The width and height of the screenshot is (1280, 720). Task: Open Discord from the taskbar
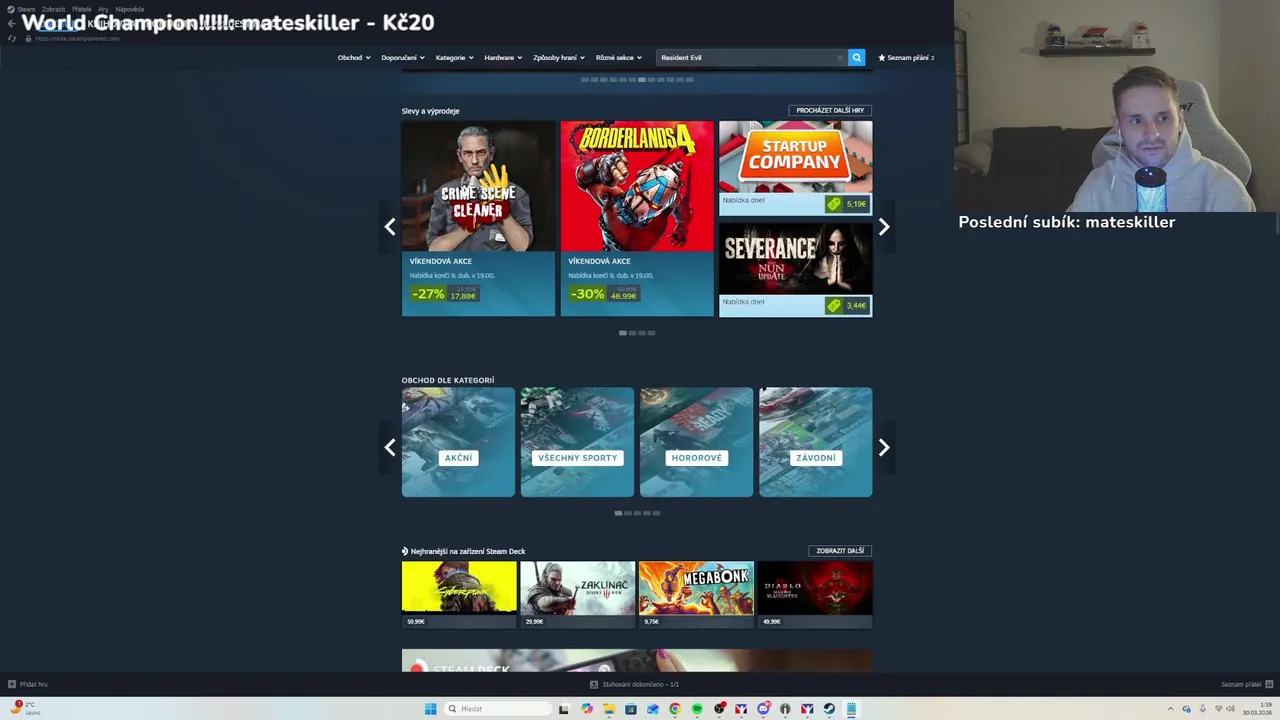[x=763, y=709]
